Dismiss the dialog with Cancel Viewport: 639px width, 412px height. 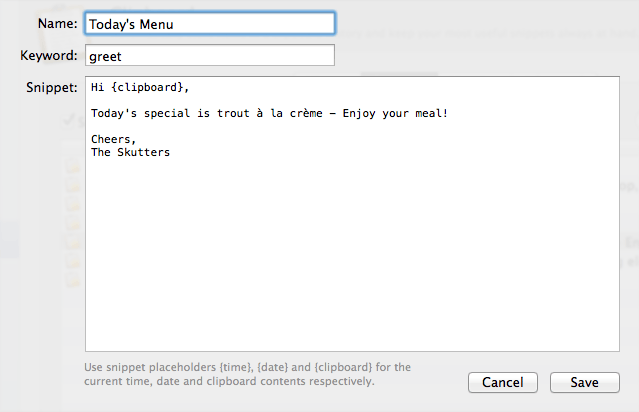(502, 383)
